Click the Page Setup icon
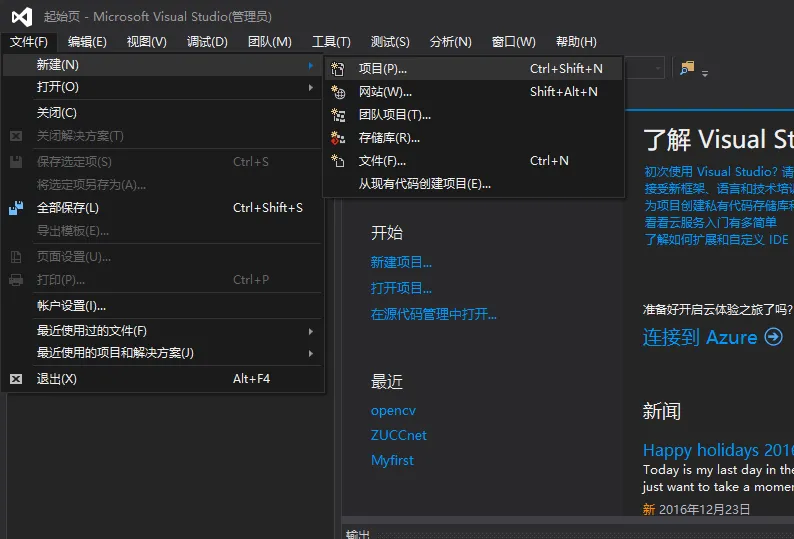Screen dimensions: 794x539 pyautogui.click(x=16, y=257)
